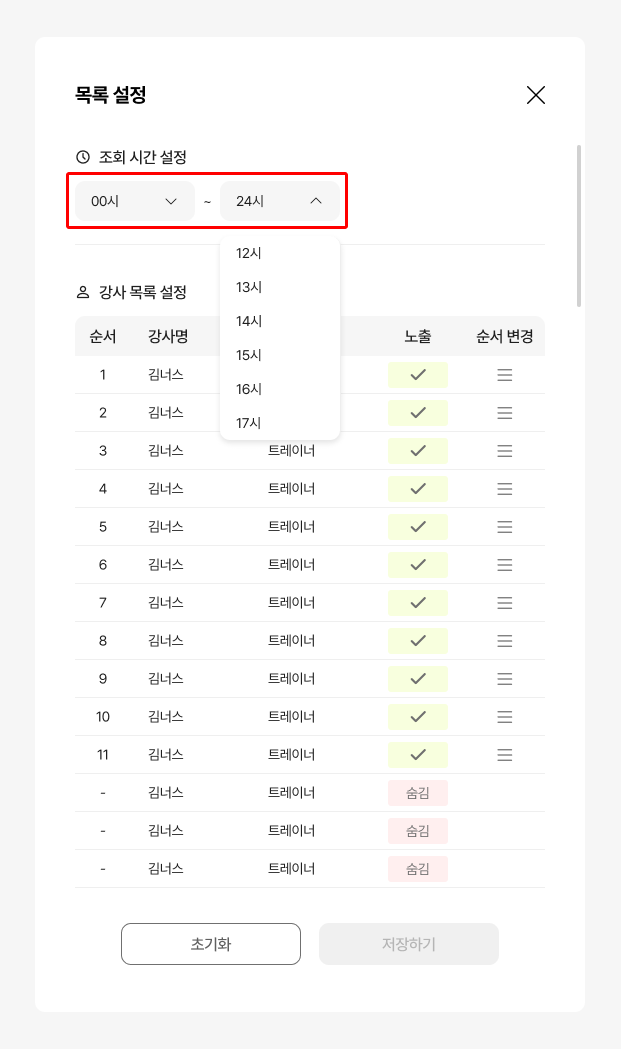Screen dimensions: 621x1049
Task: Click the person icon beside 강사 목록 설정
Action: [x=83, y=292]
